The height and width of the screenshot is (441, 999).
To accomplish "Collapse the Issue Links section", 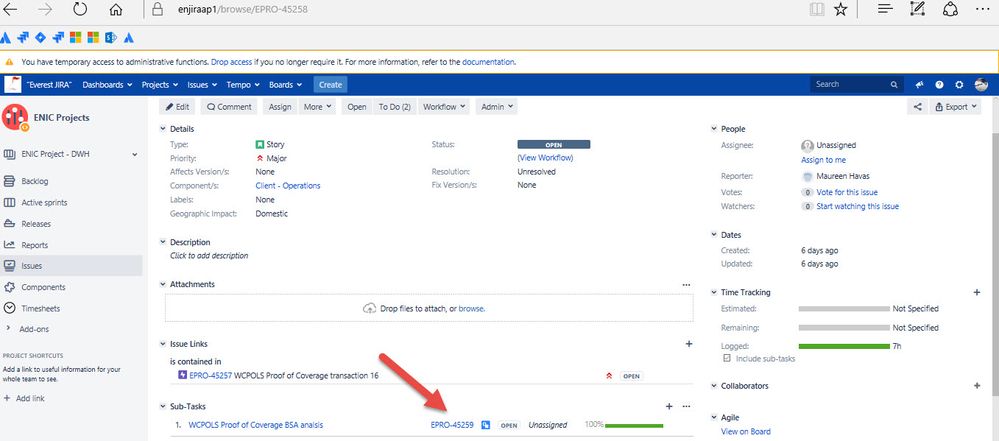I will point(162,344).
